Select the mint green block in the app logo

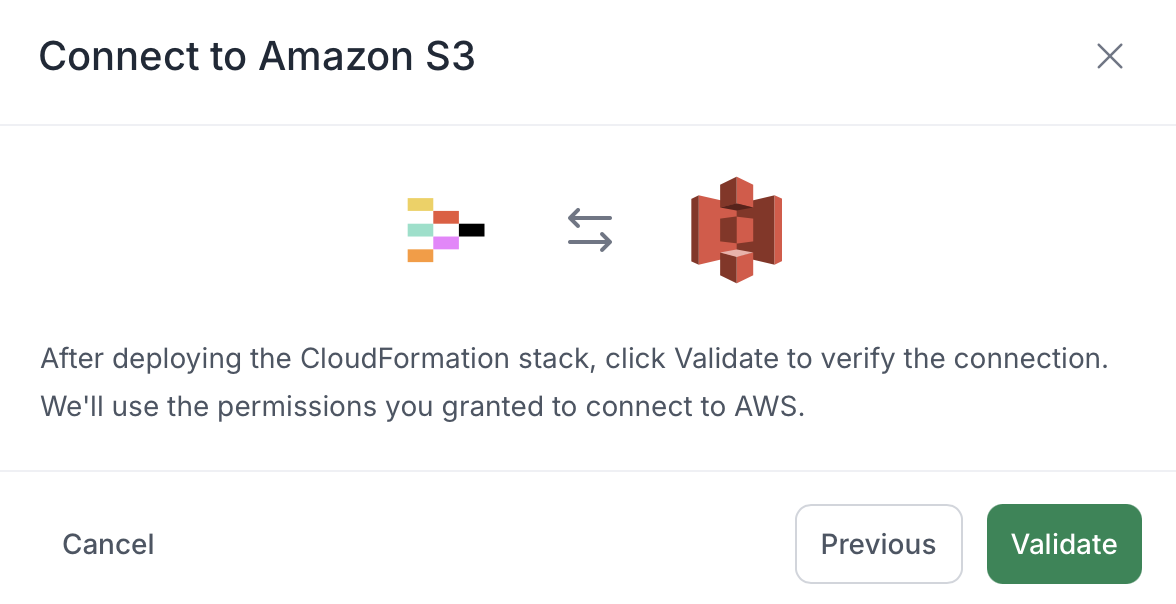click(x=420, y=230)
